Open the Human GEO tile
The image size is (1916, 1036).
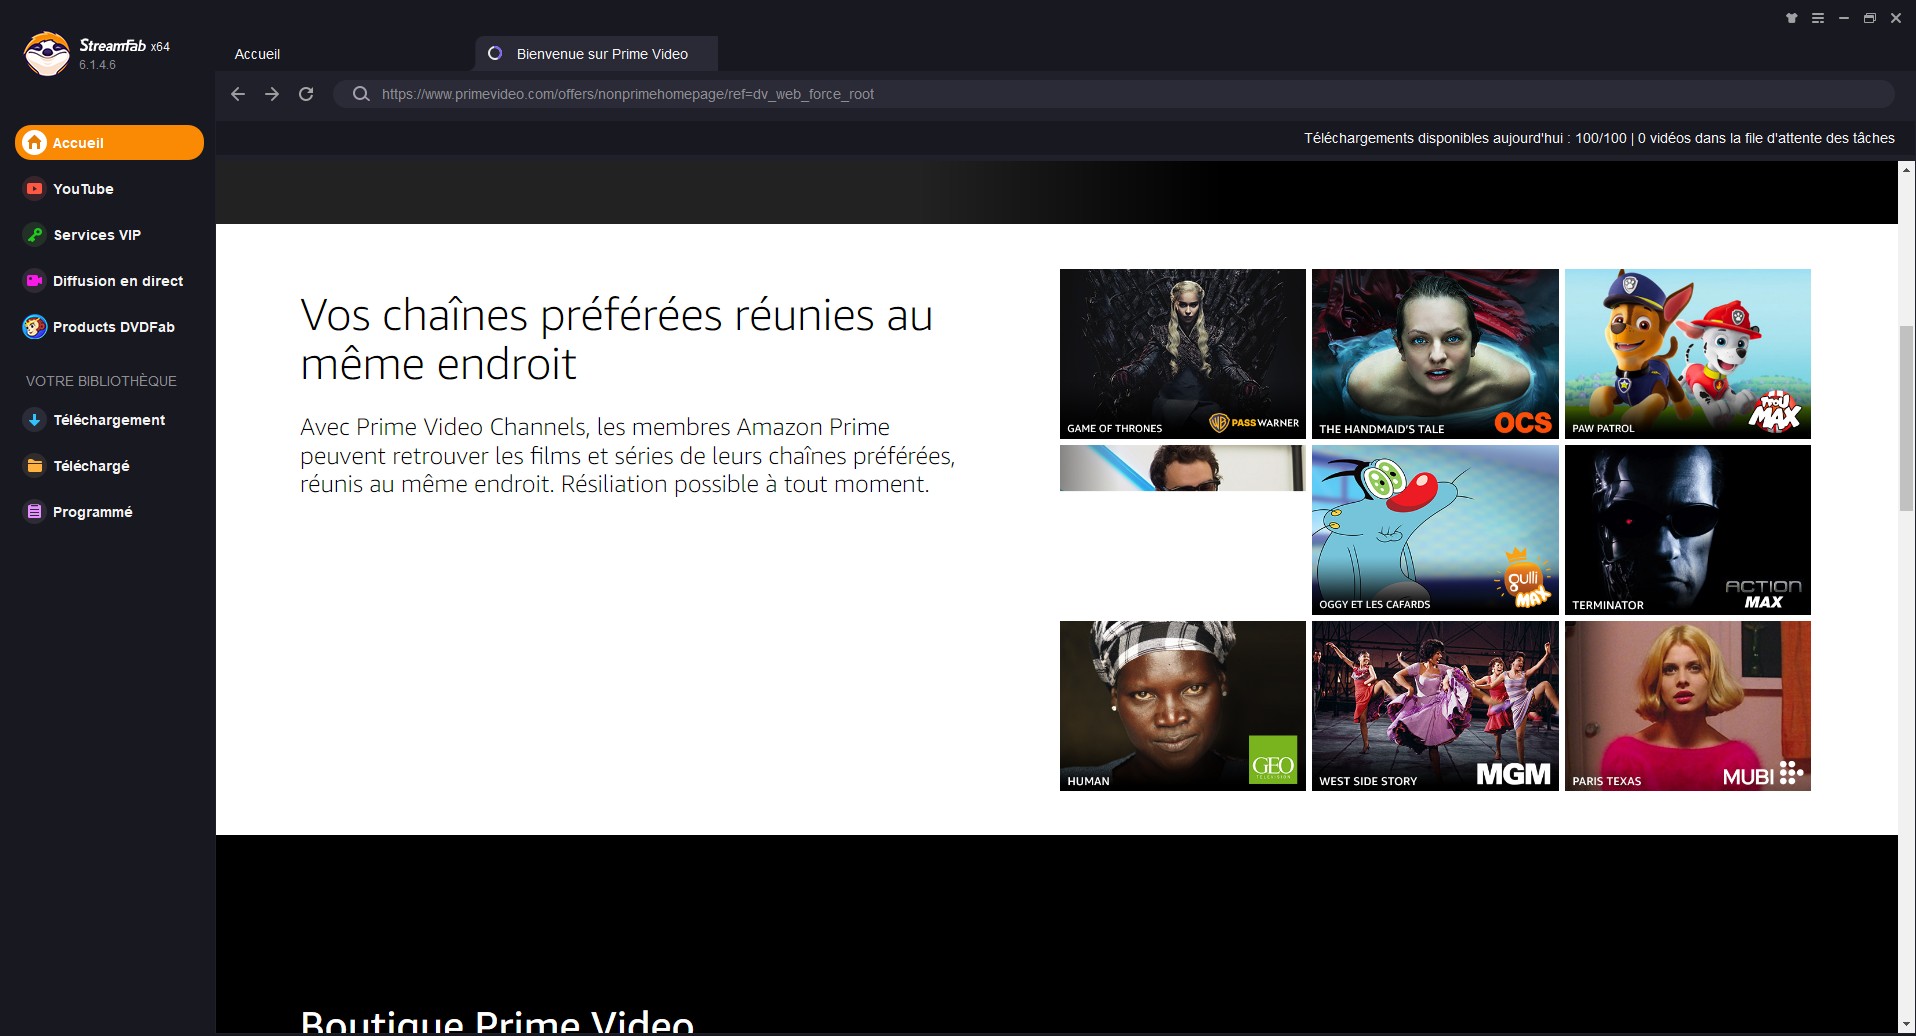1182,706
